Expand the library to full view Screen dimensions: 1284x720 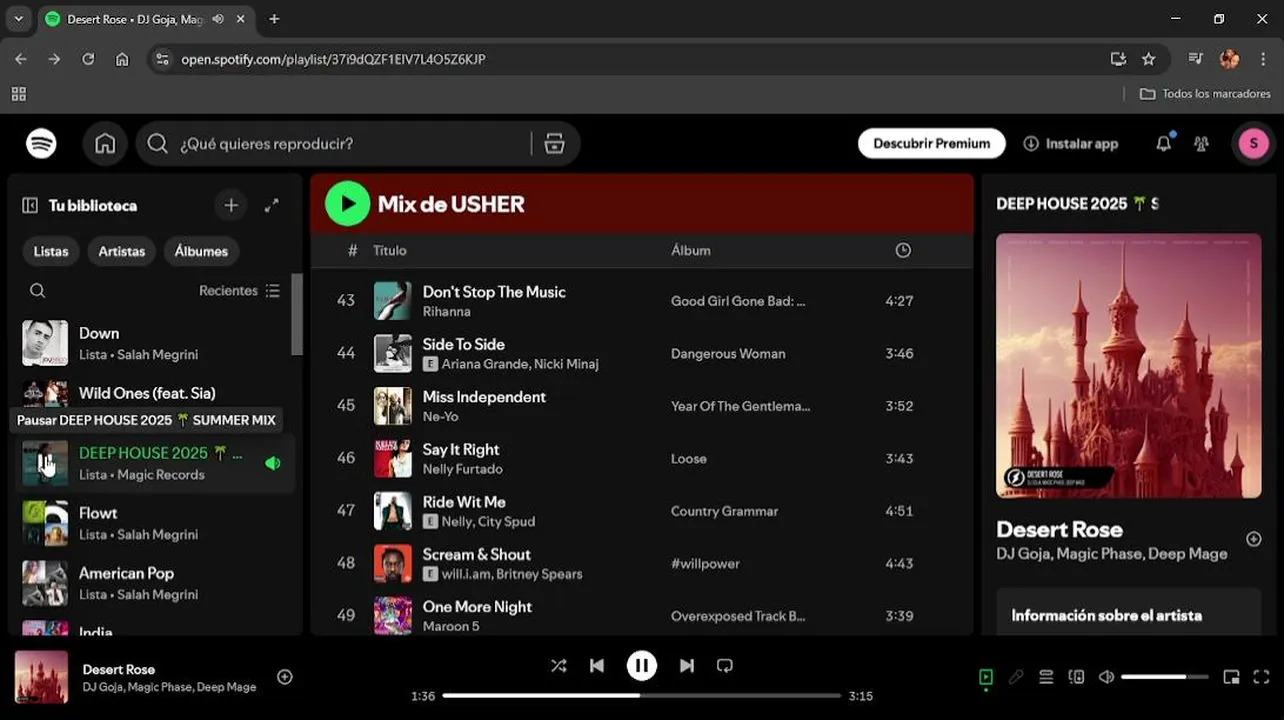[271, 205]
